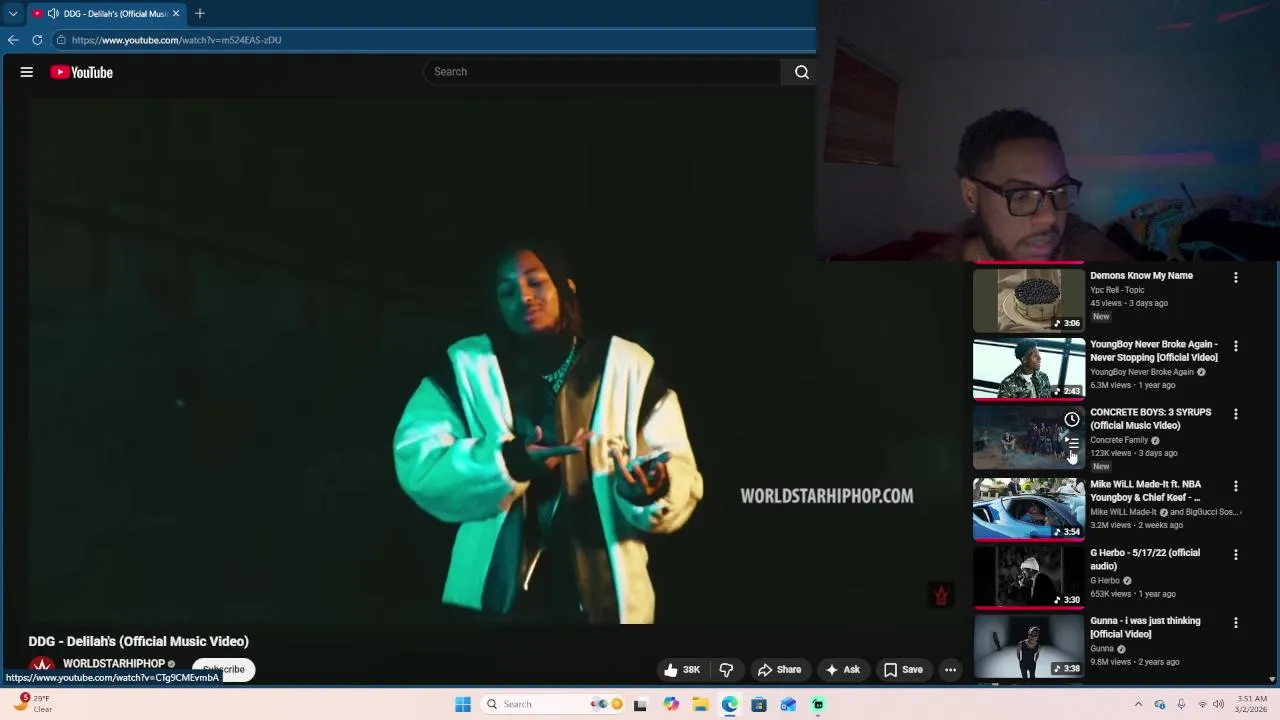Go back with the browser back arrow
1280x720 pixels.
pyautogui.click(x=13, y=40)
